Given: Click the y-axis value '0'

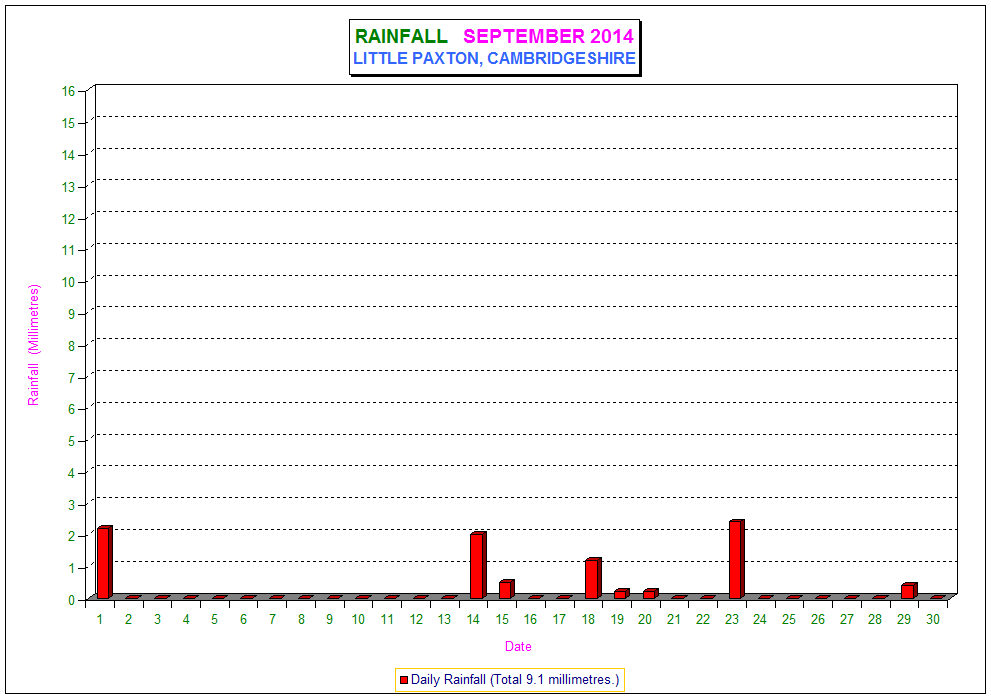Looking at the screenshot, I should point(71,600).
